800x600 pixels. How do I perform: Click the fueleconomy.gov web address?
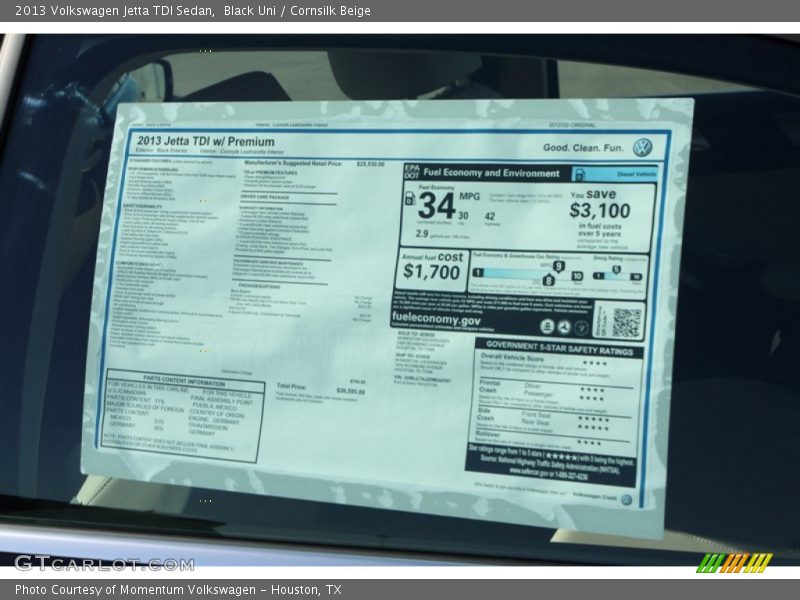(435, 321)
